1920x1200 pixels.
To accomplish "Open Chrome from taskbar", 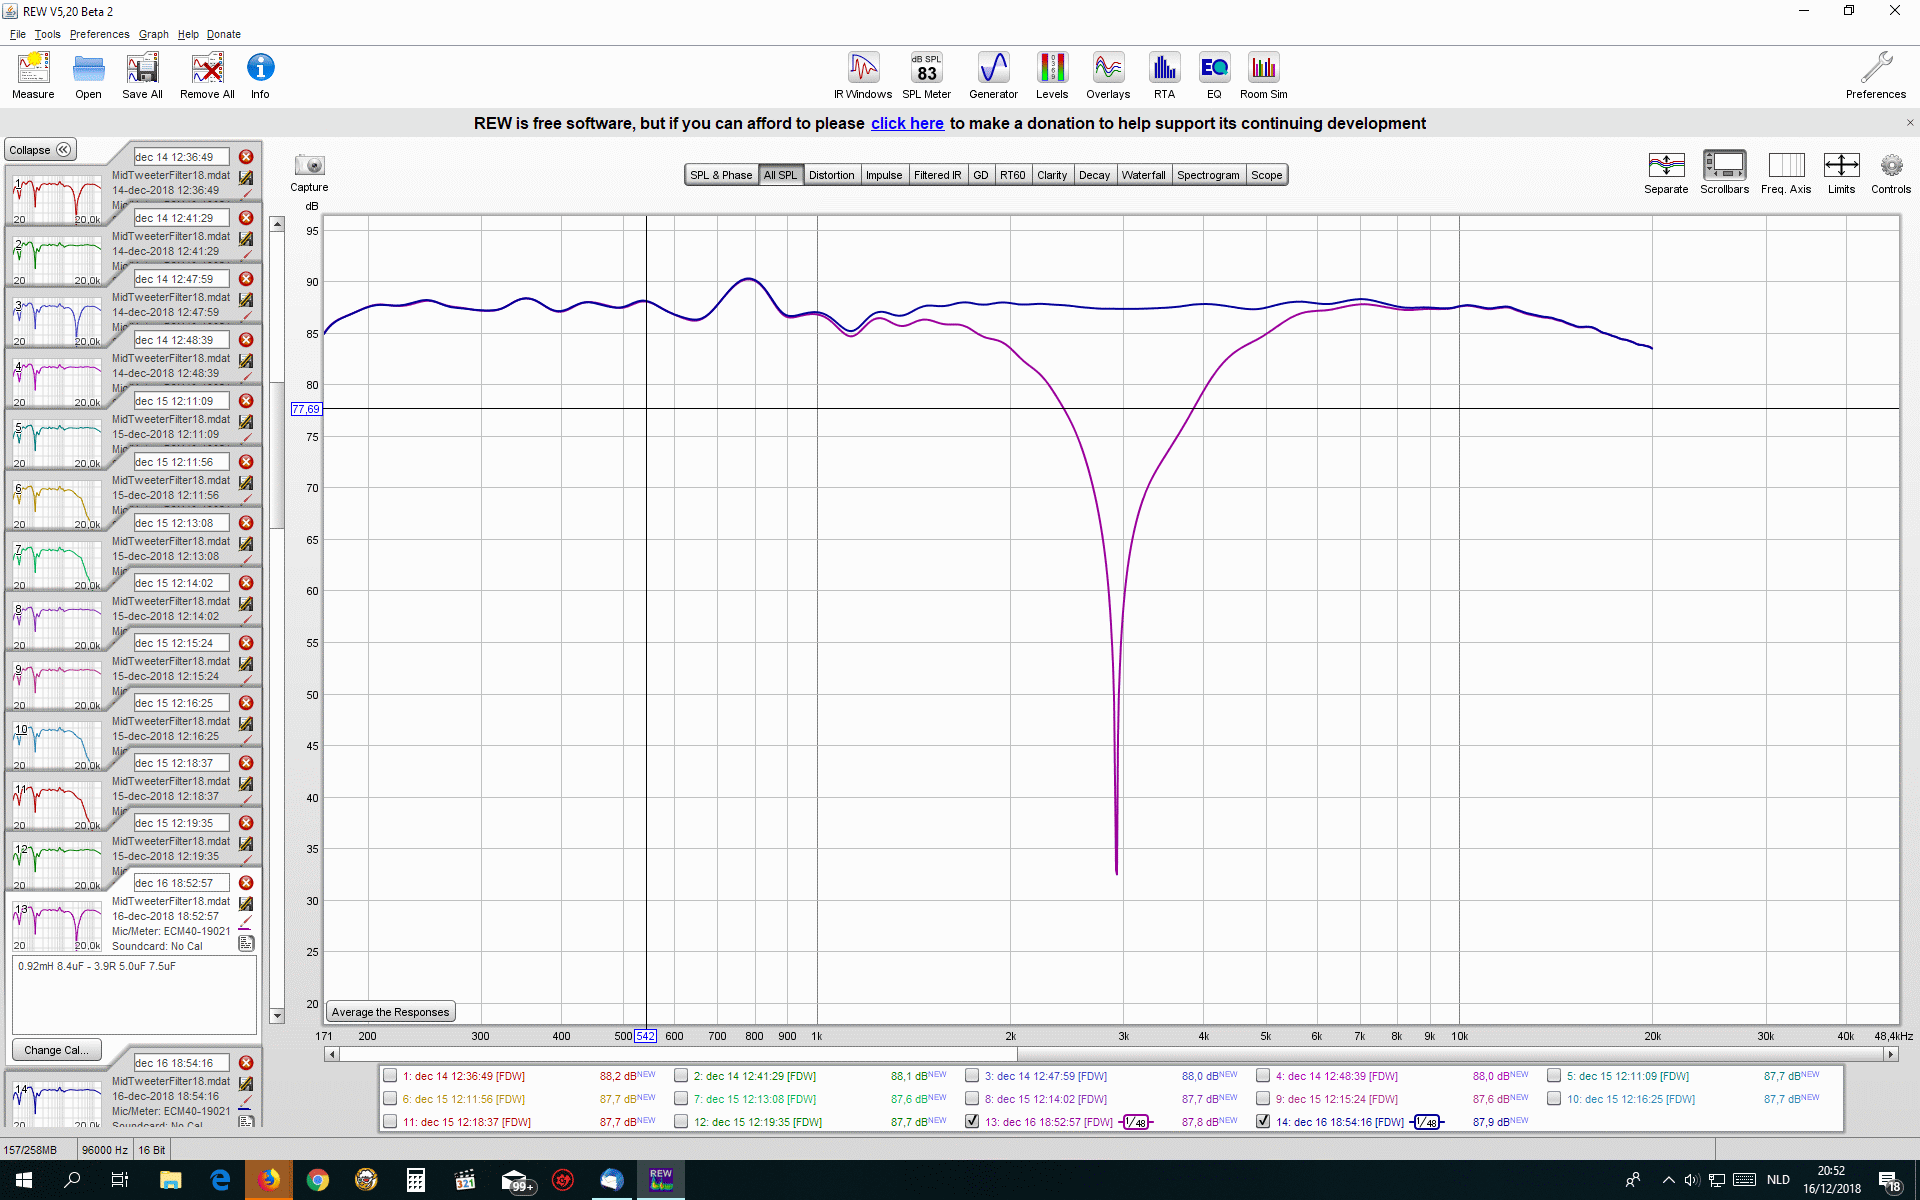I will pos(317,1180).
